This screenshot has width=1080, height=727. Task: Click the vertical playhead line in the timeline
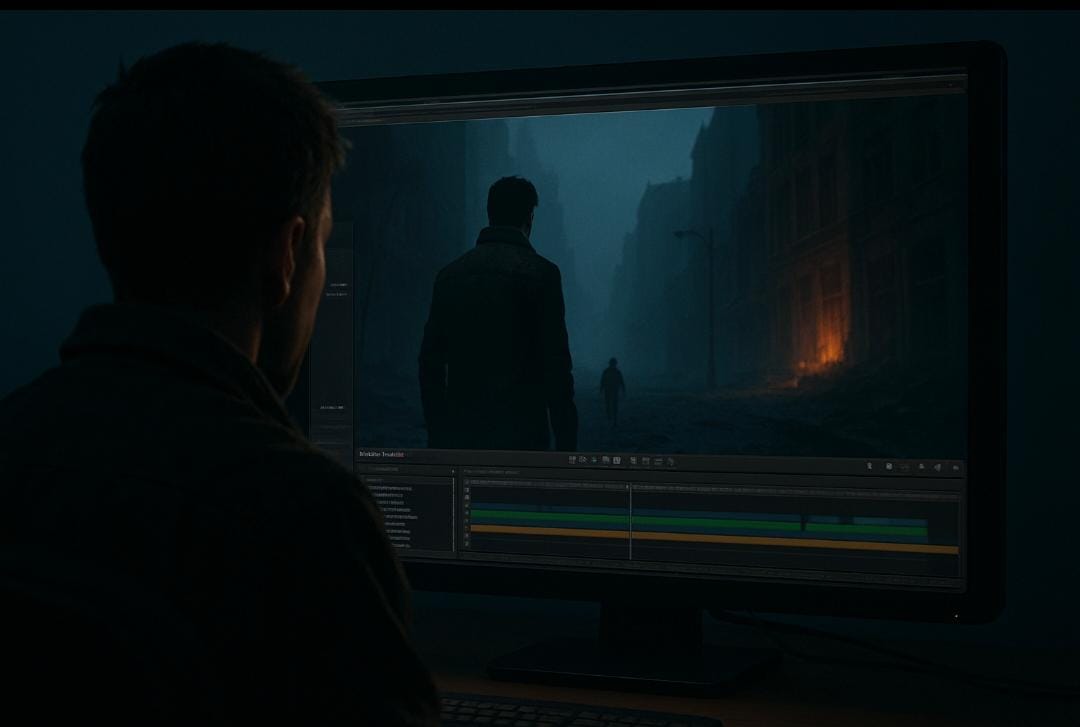coord(630,522)
